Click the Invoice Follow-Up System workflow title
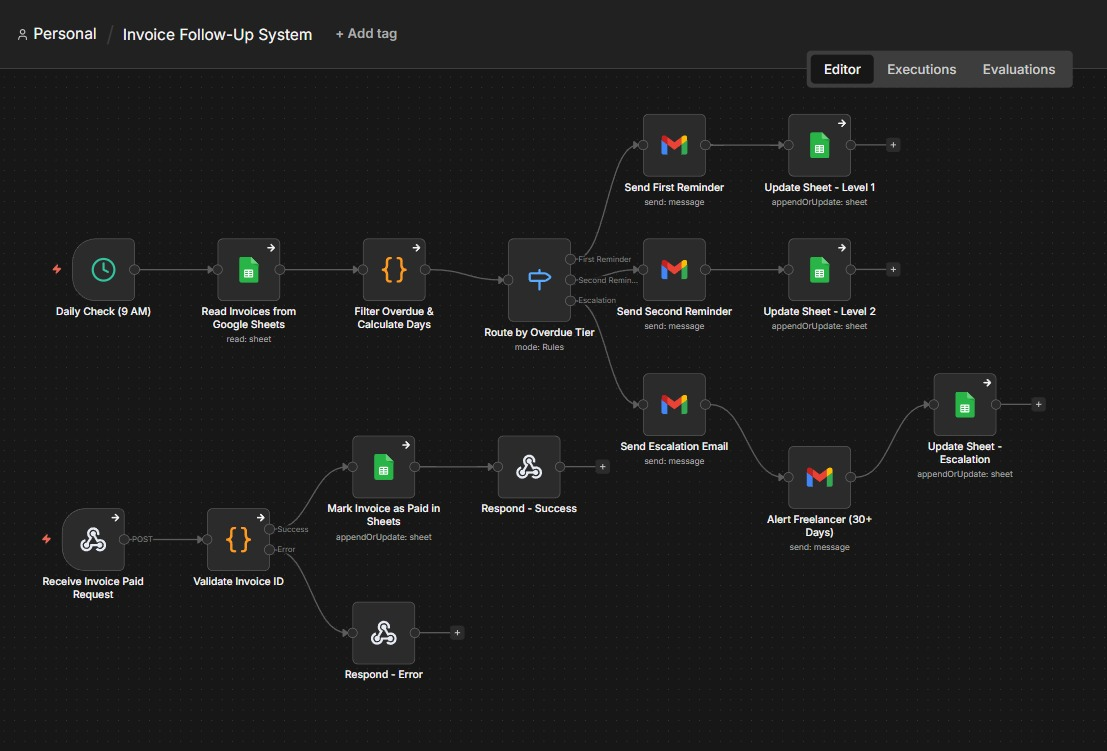Image resolution: width=1107 pixels, height=751 pixels. pyautogui.click(x=217, y=34)
